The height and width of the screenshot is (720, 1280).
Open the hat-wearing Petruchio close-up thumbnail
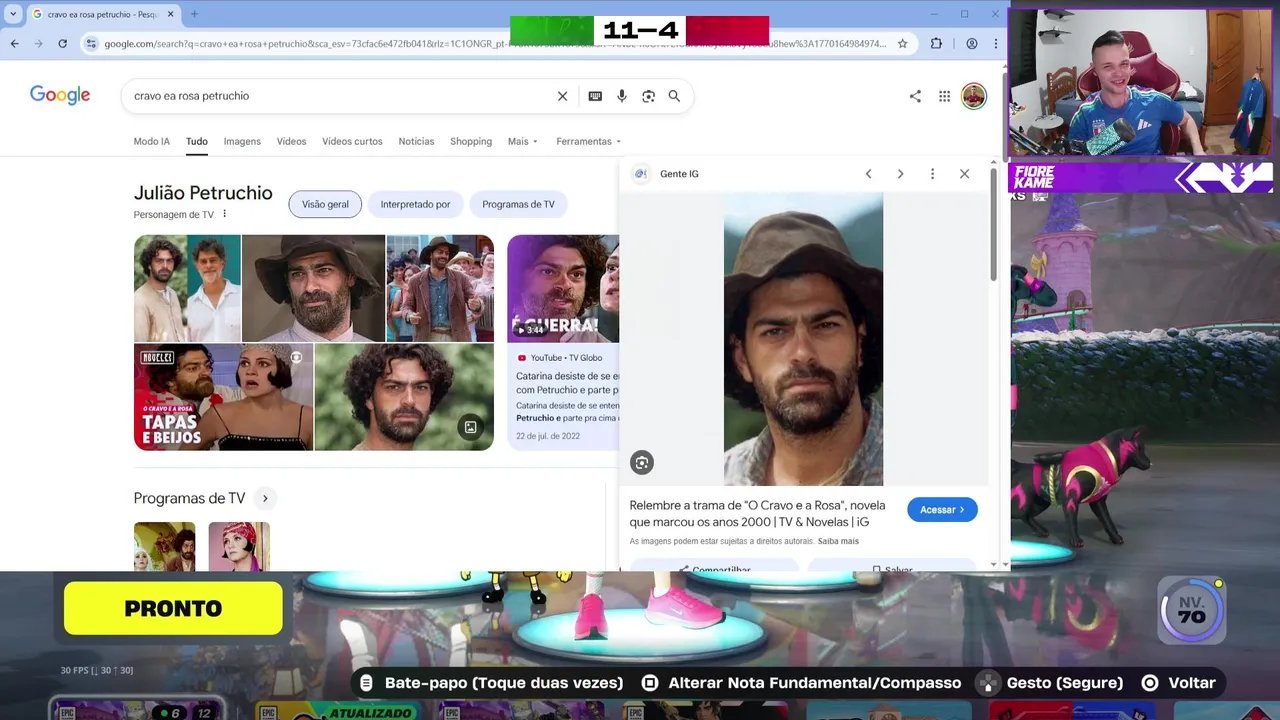[313, 288]
